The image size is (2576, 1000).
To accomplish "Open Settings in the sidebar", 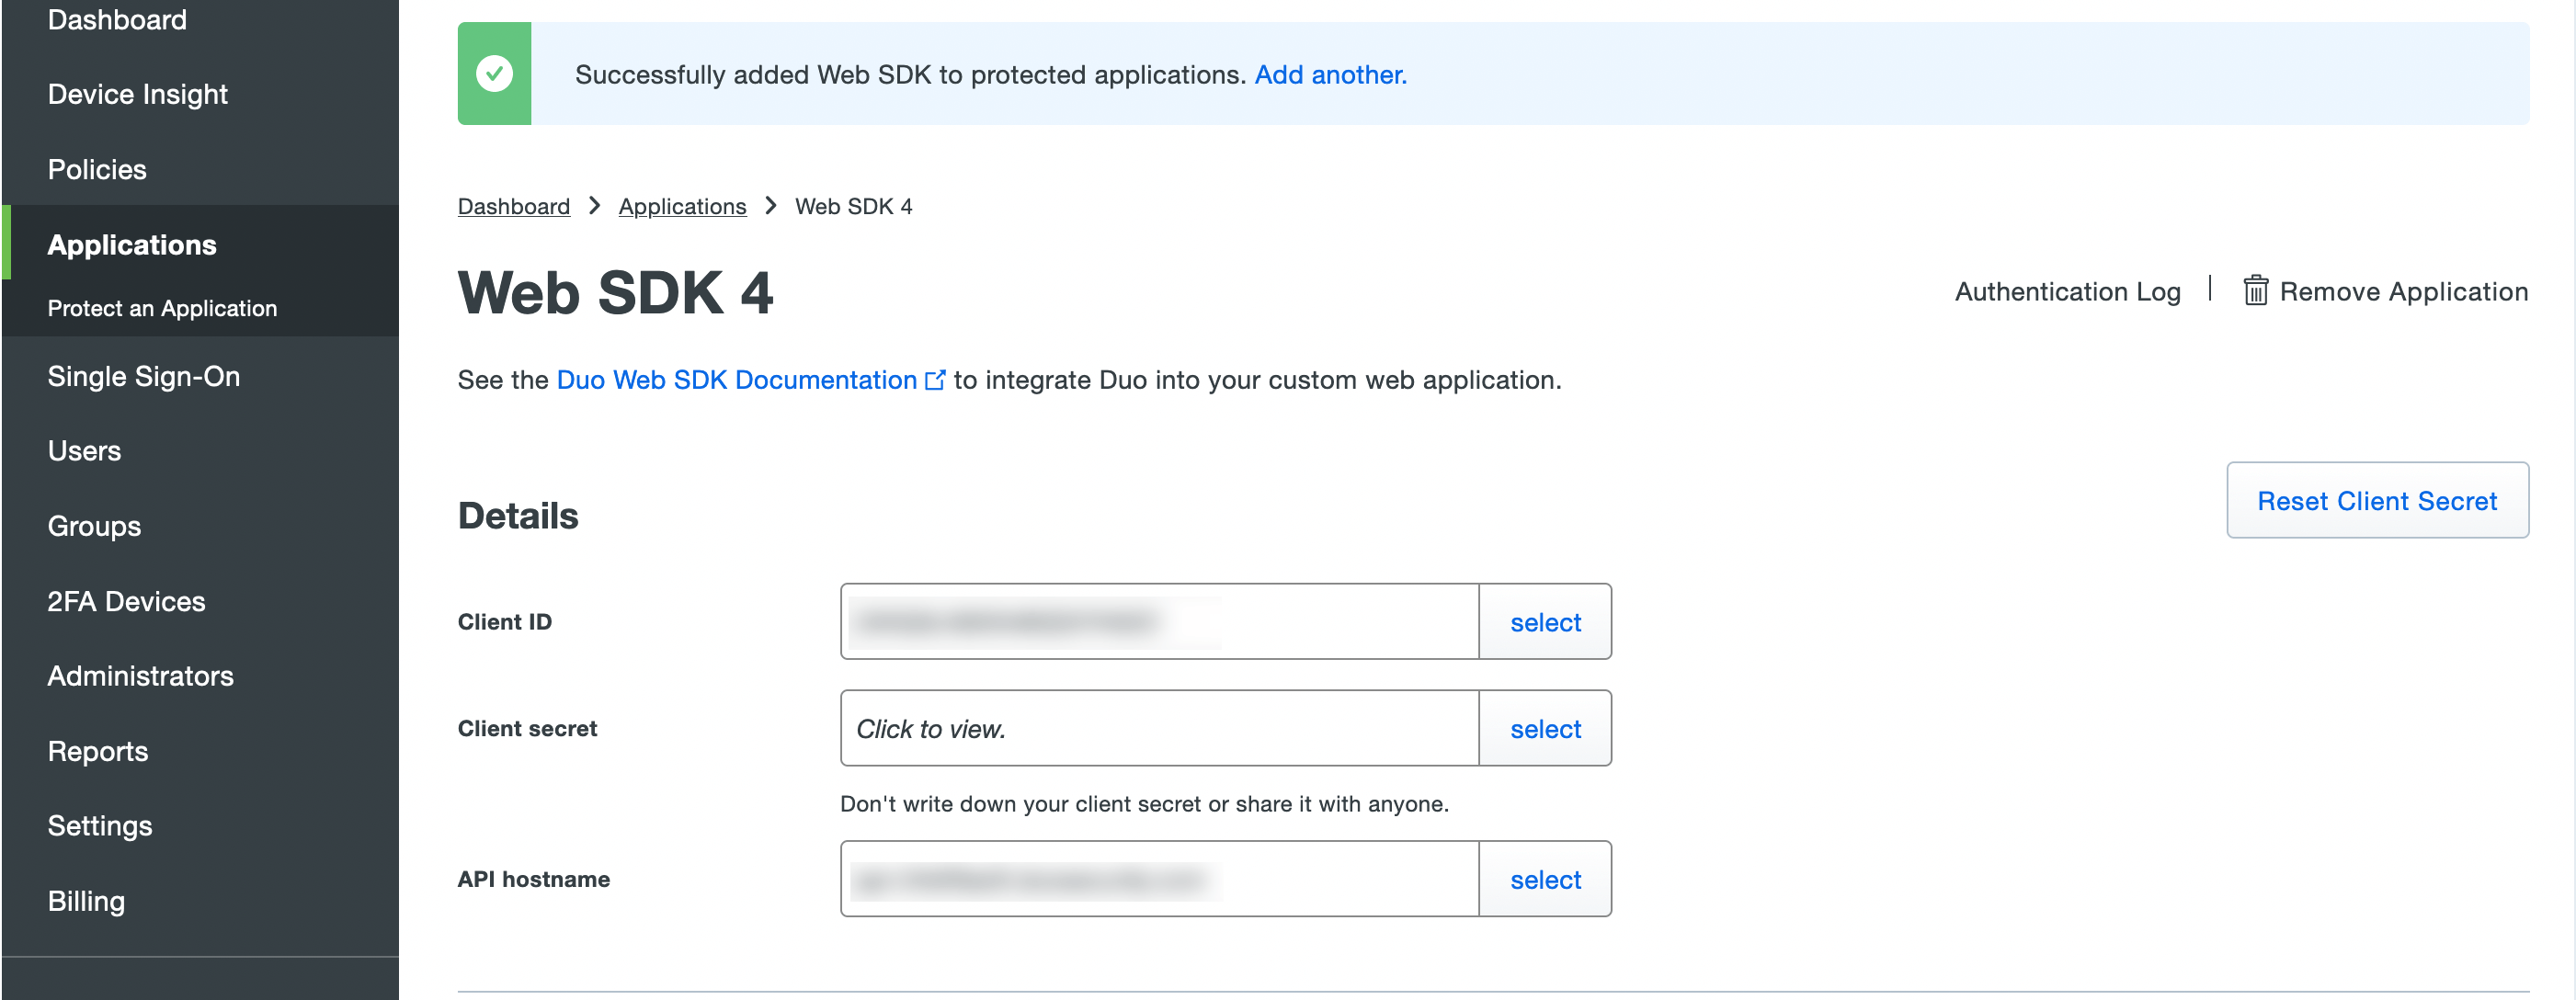I will click(x=100, y=826).
